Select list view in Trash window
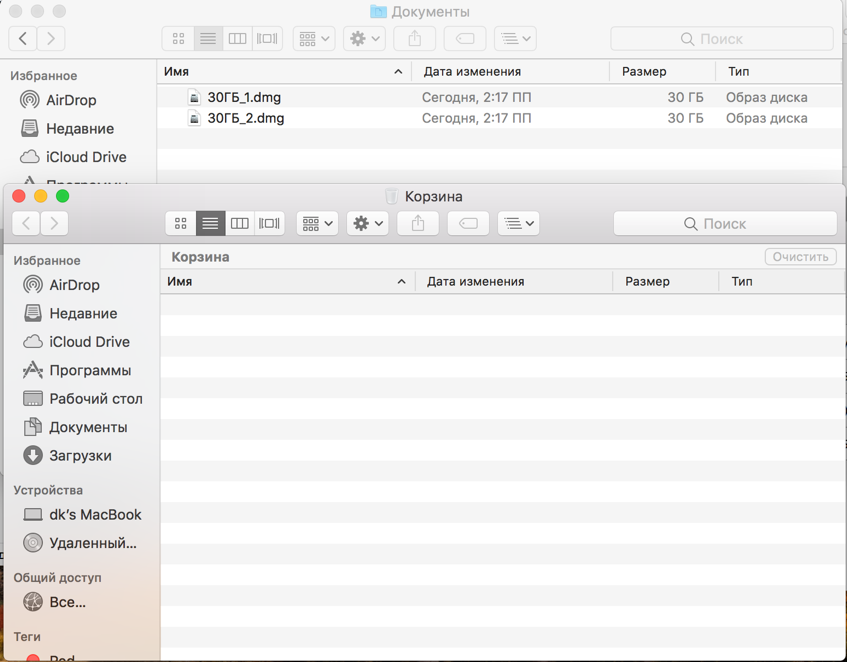The image size is (847, 662). click(x=210, y=224)
